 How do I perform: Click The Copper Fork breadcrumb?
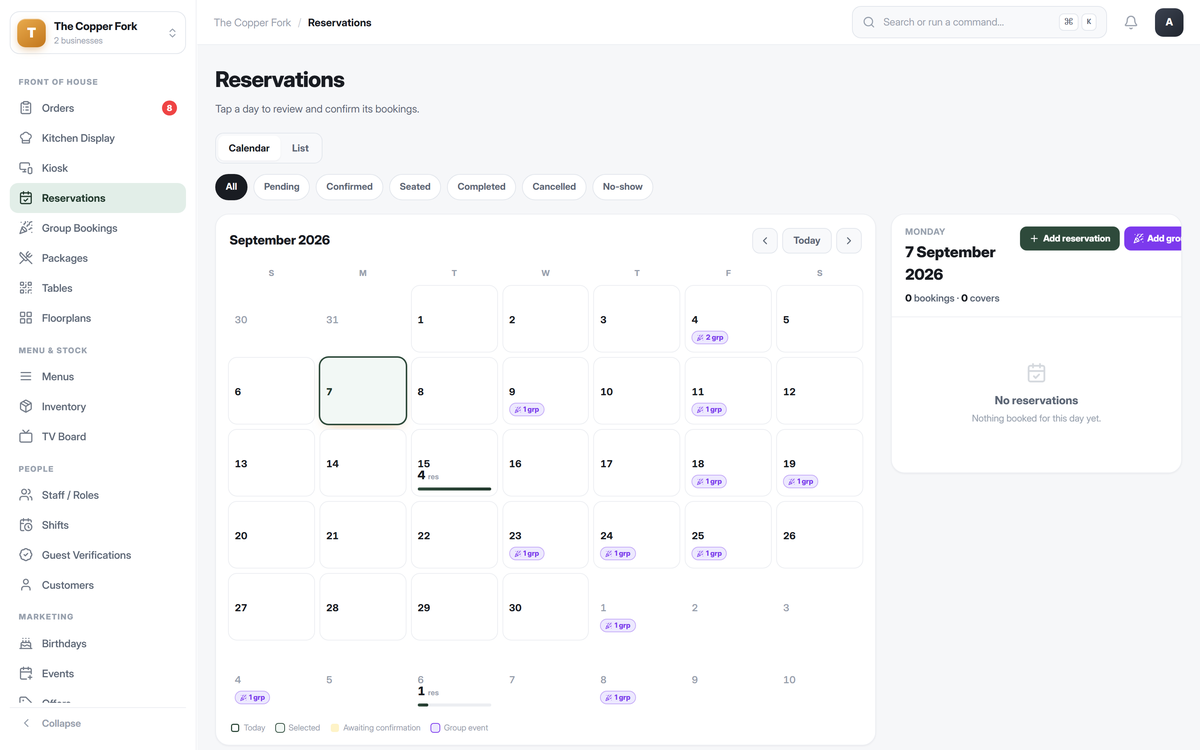coord(252,22)
